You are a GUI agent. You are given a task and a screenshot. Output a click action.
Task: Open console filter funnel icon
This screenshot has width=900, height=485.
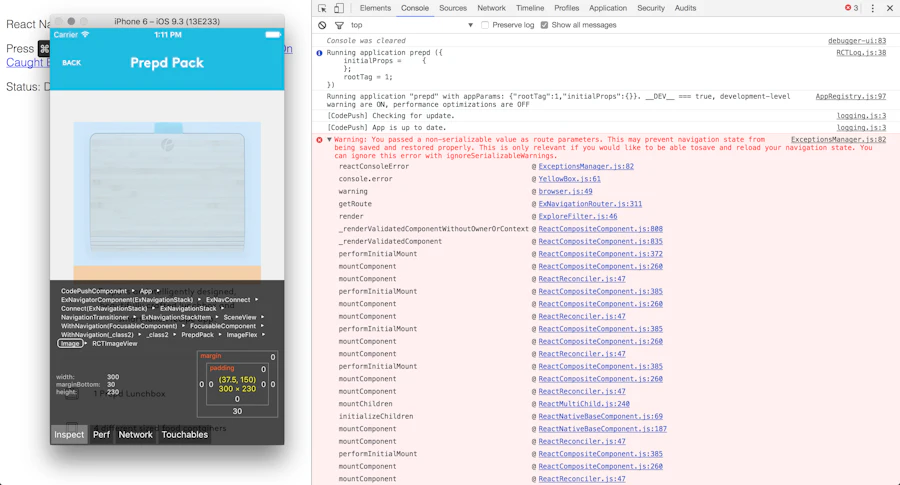tap(339, 25)
